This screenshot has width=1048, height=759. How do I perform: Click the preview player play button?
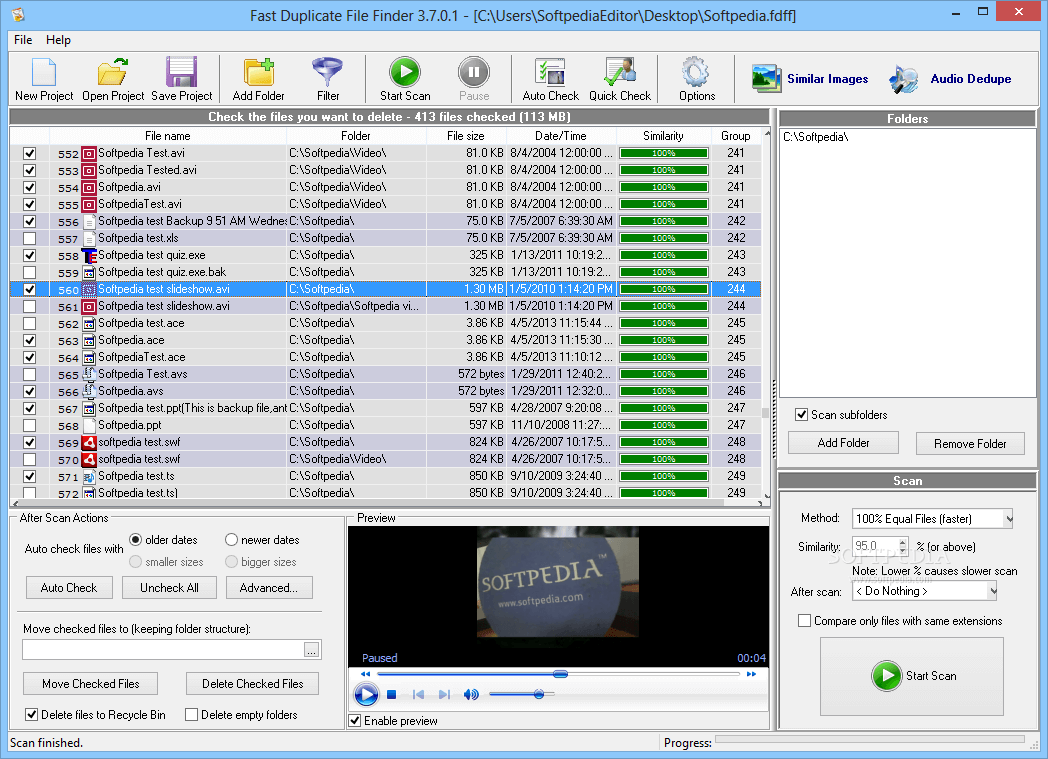coord(366,695)
